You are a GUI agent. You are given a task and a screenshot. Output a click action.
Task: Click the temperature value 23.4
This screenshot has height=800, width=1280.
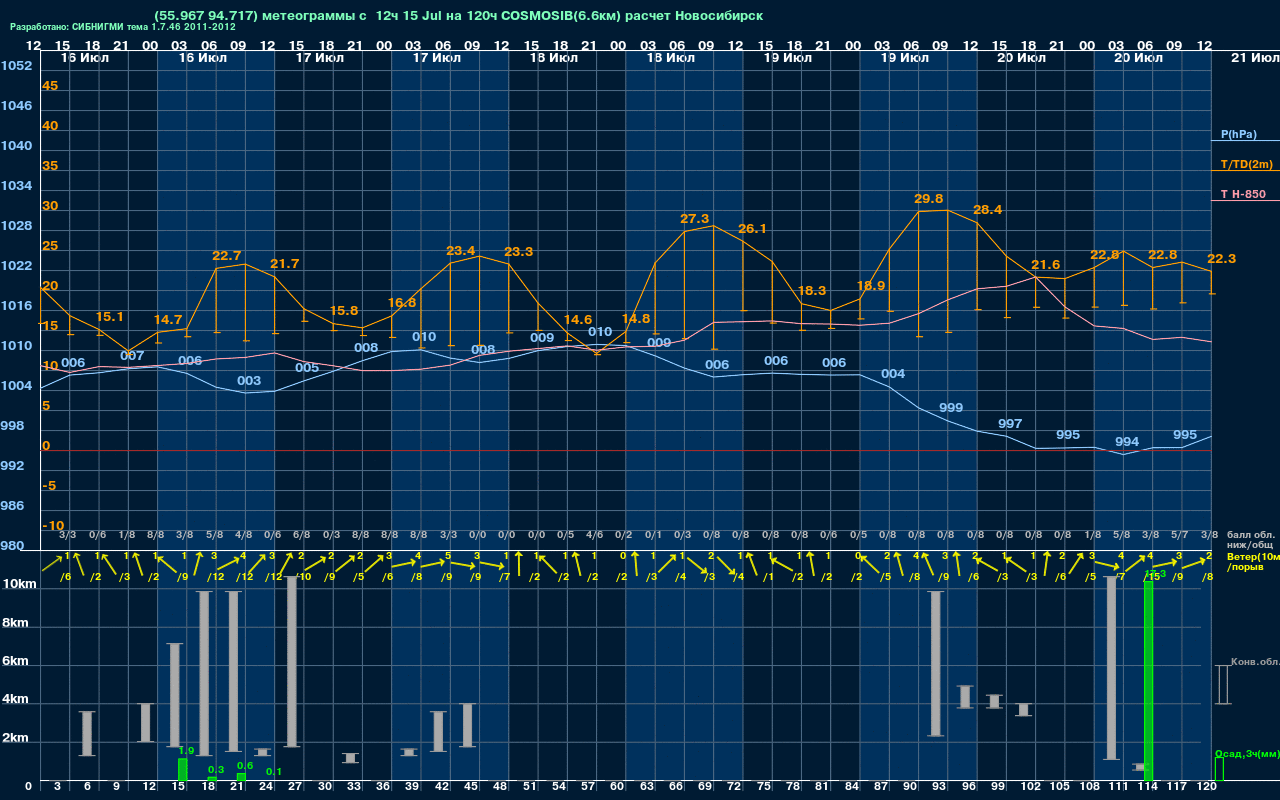tap(461, 251)
